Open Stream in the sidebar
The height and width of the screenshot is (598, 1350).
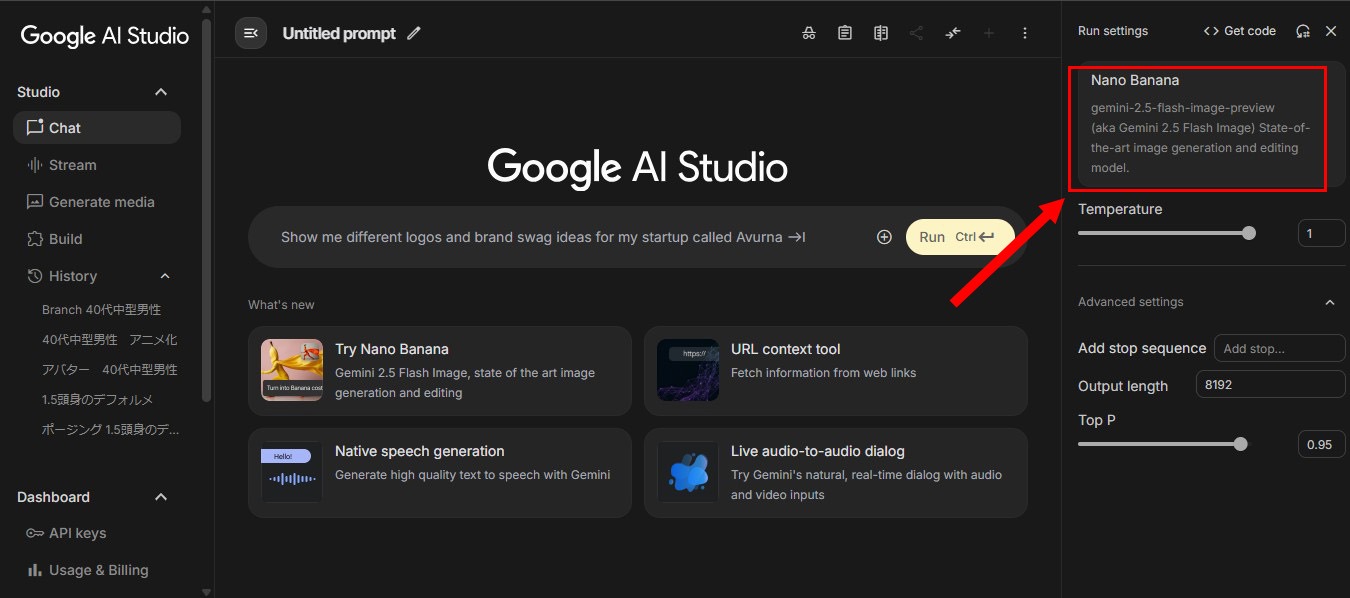pos(72,165)
